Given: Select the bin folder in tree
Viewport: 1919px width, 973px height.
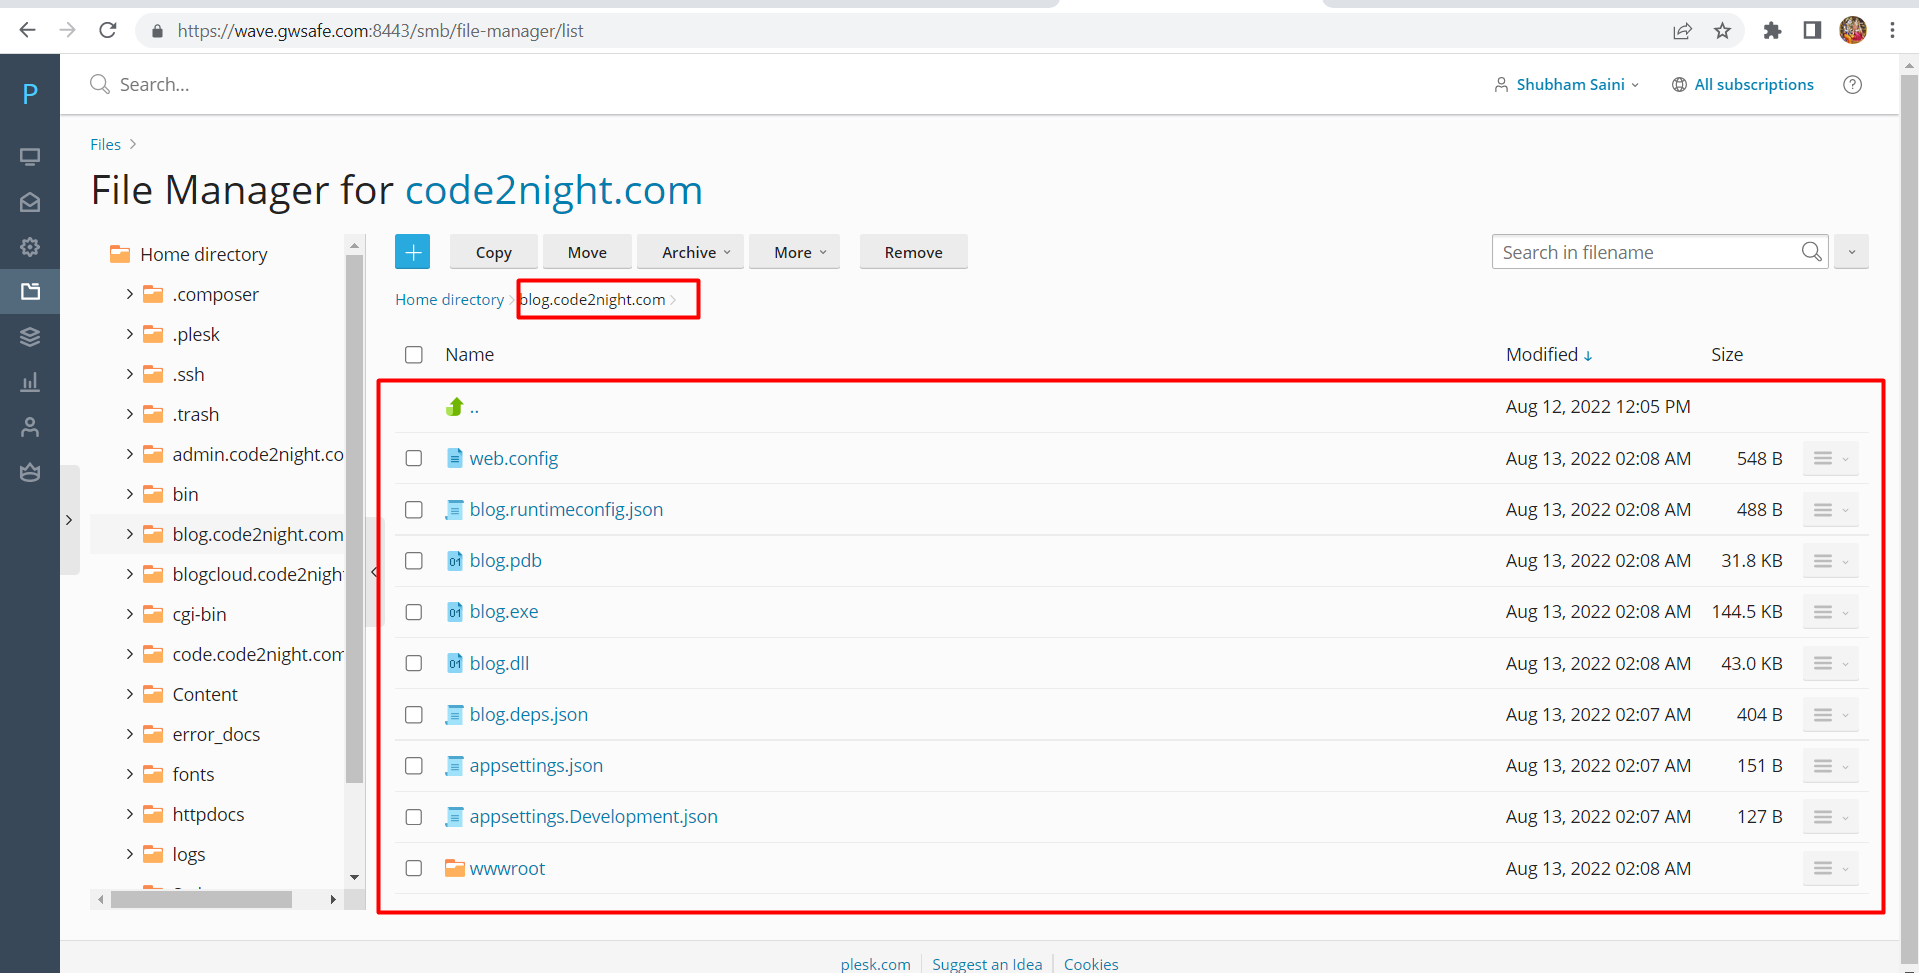Looking at the screenshot, I should [185, 494].
